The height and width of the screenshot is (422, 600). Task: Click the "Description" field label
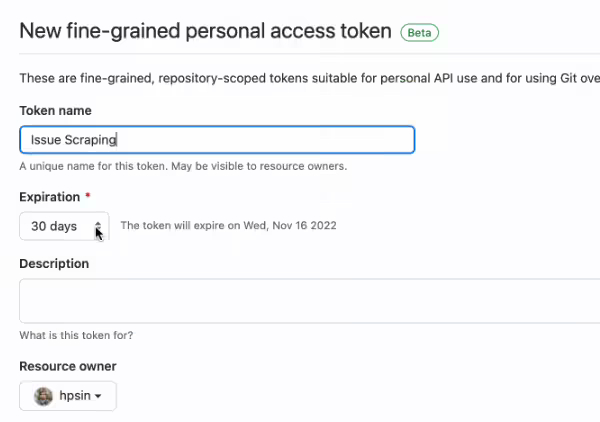point(54,264)
